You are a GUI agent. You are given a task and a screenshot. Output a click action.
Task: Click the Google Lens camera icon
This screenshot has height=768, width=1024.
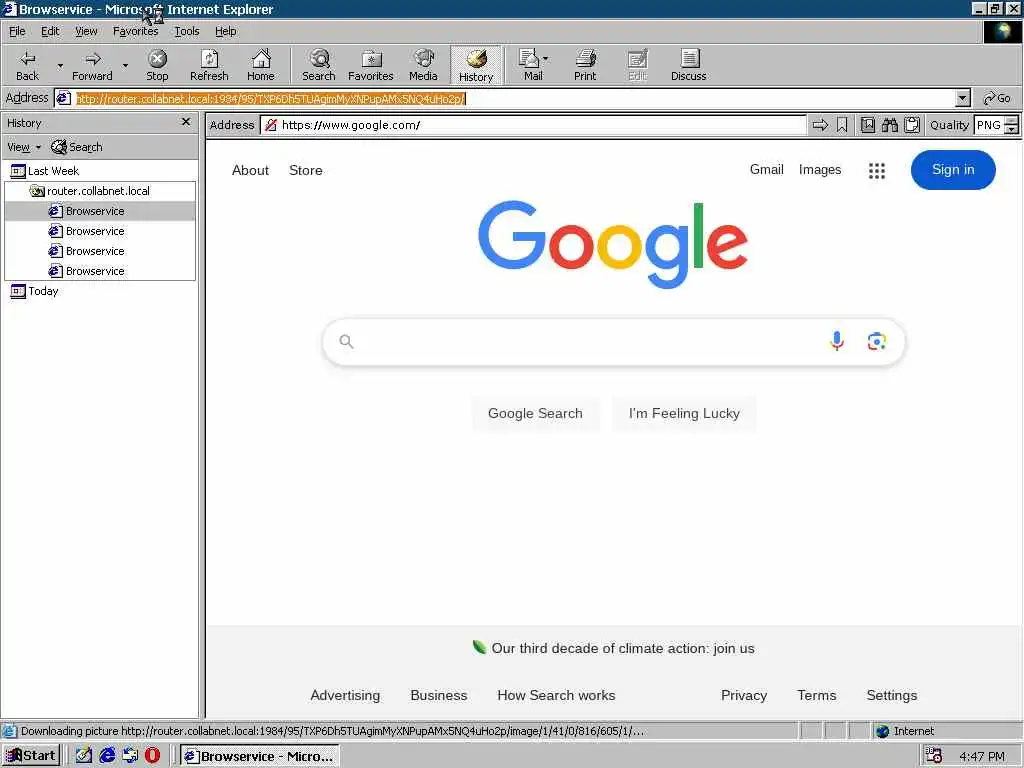click(876, 341)
